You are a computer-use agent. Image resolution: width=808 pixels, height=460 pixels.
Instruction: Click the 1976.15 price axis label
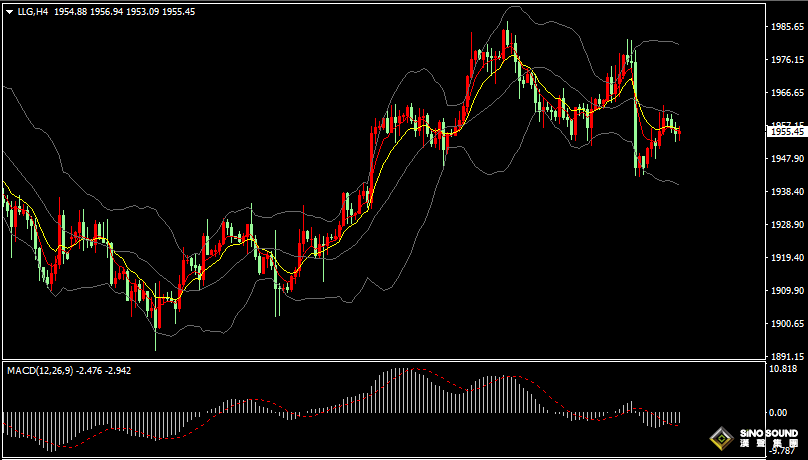(785, 60)
